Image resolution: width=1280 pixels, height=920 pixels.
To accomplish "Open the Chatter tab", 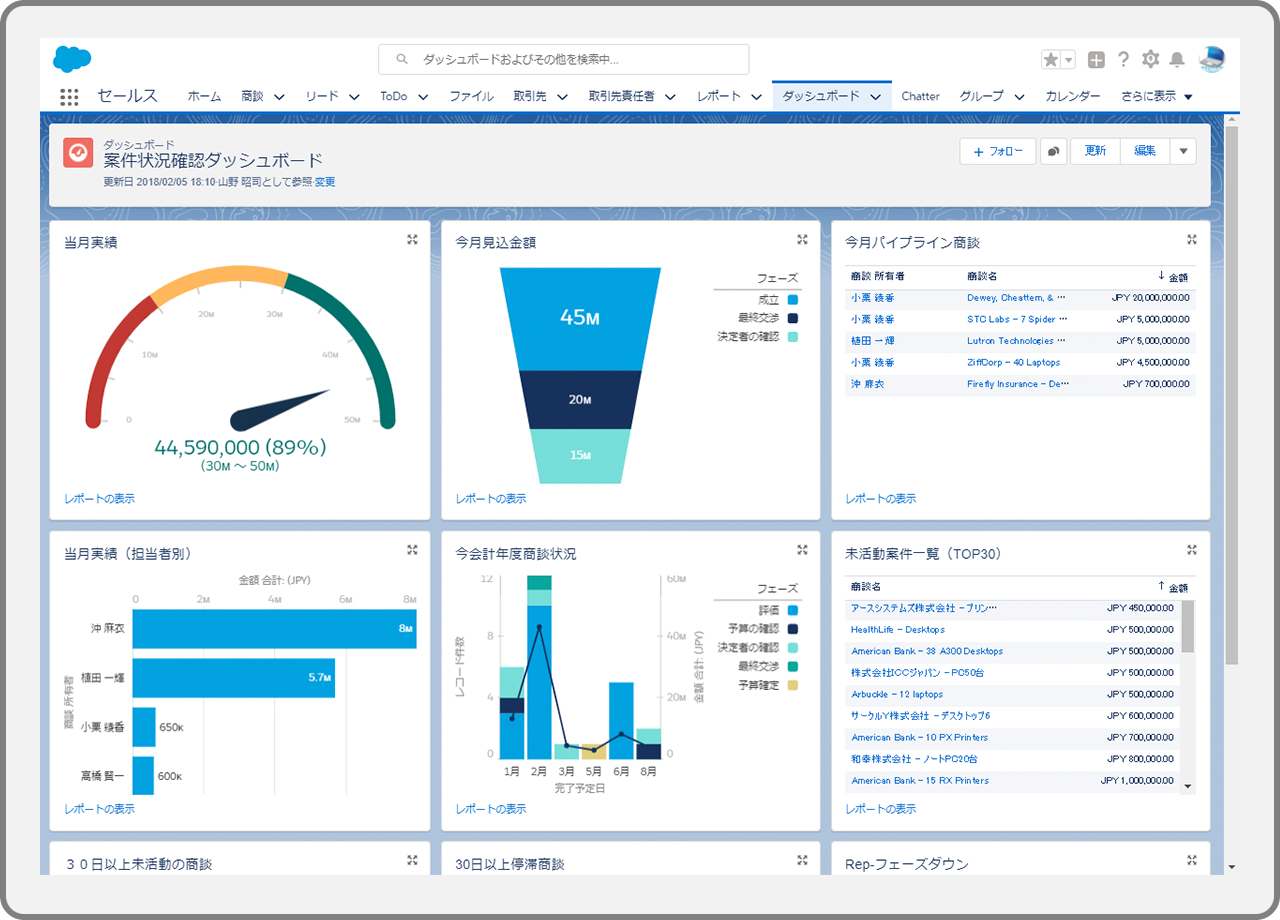I will (920, 97).
